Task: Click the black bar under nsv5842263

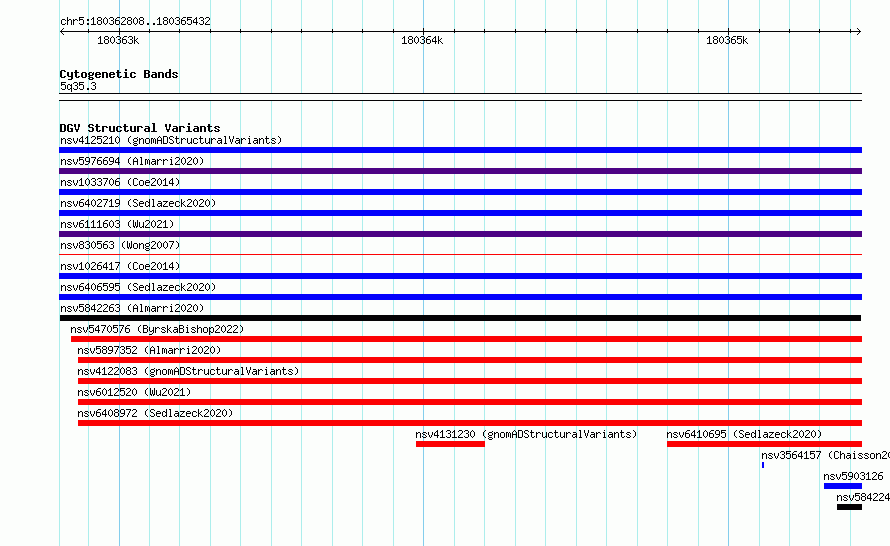Action: [x=460, y=318]
